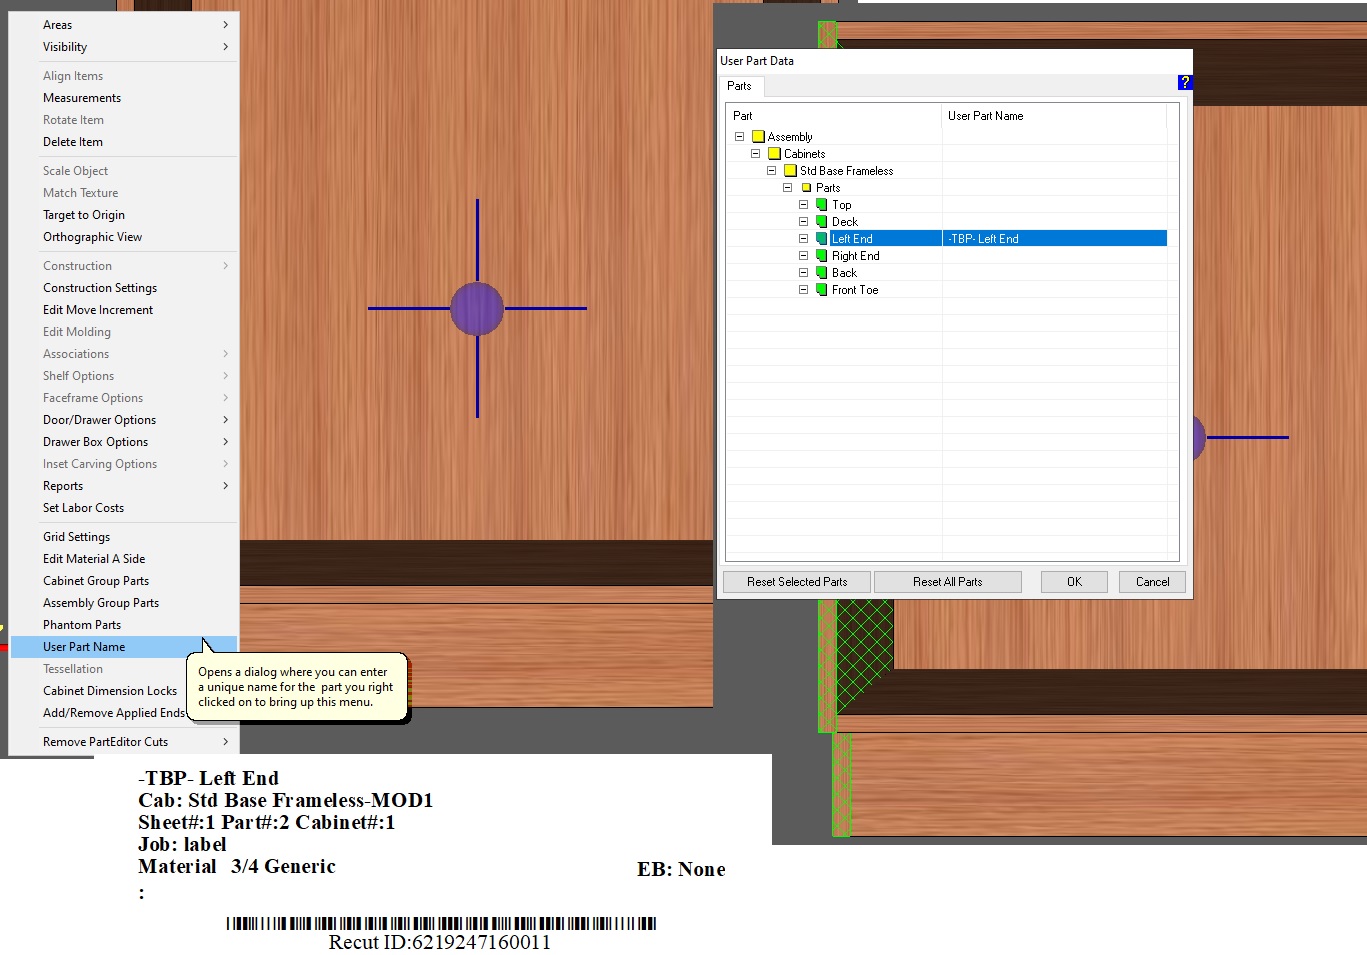The height and width of the screenshot is (955, 1367).
Task: Collapse the Std Base Frameless node
Action: coord(772,171)
